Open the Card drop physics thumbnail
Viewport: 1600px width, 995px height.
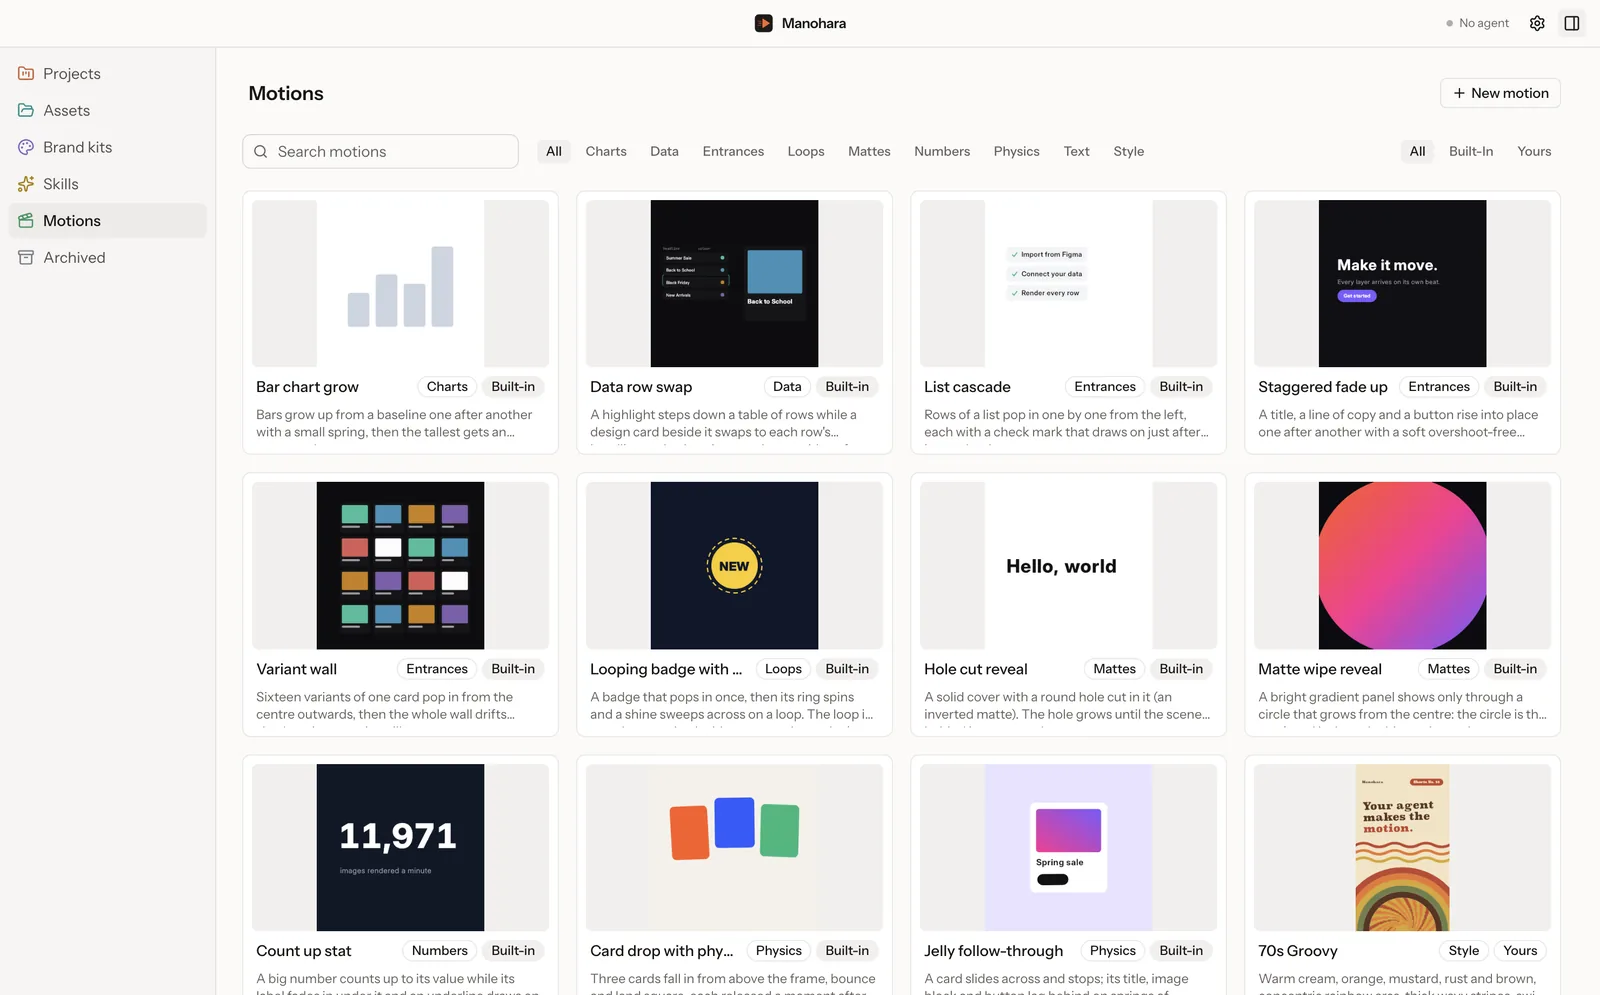point(734,848)
